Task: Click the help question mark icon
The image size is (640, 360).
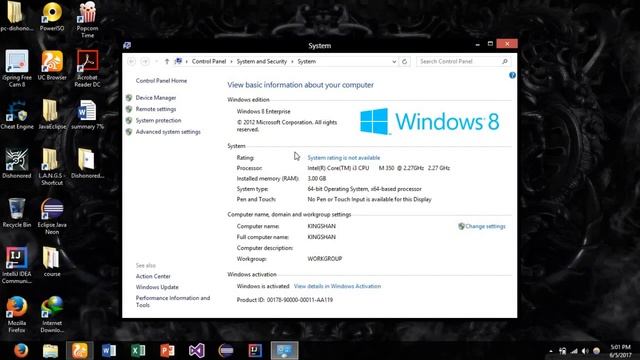Action: [x=512, y=75]
